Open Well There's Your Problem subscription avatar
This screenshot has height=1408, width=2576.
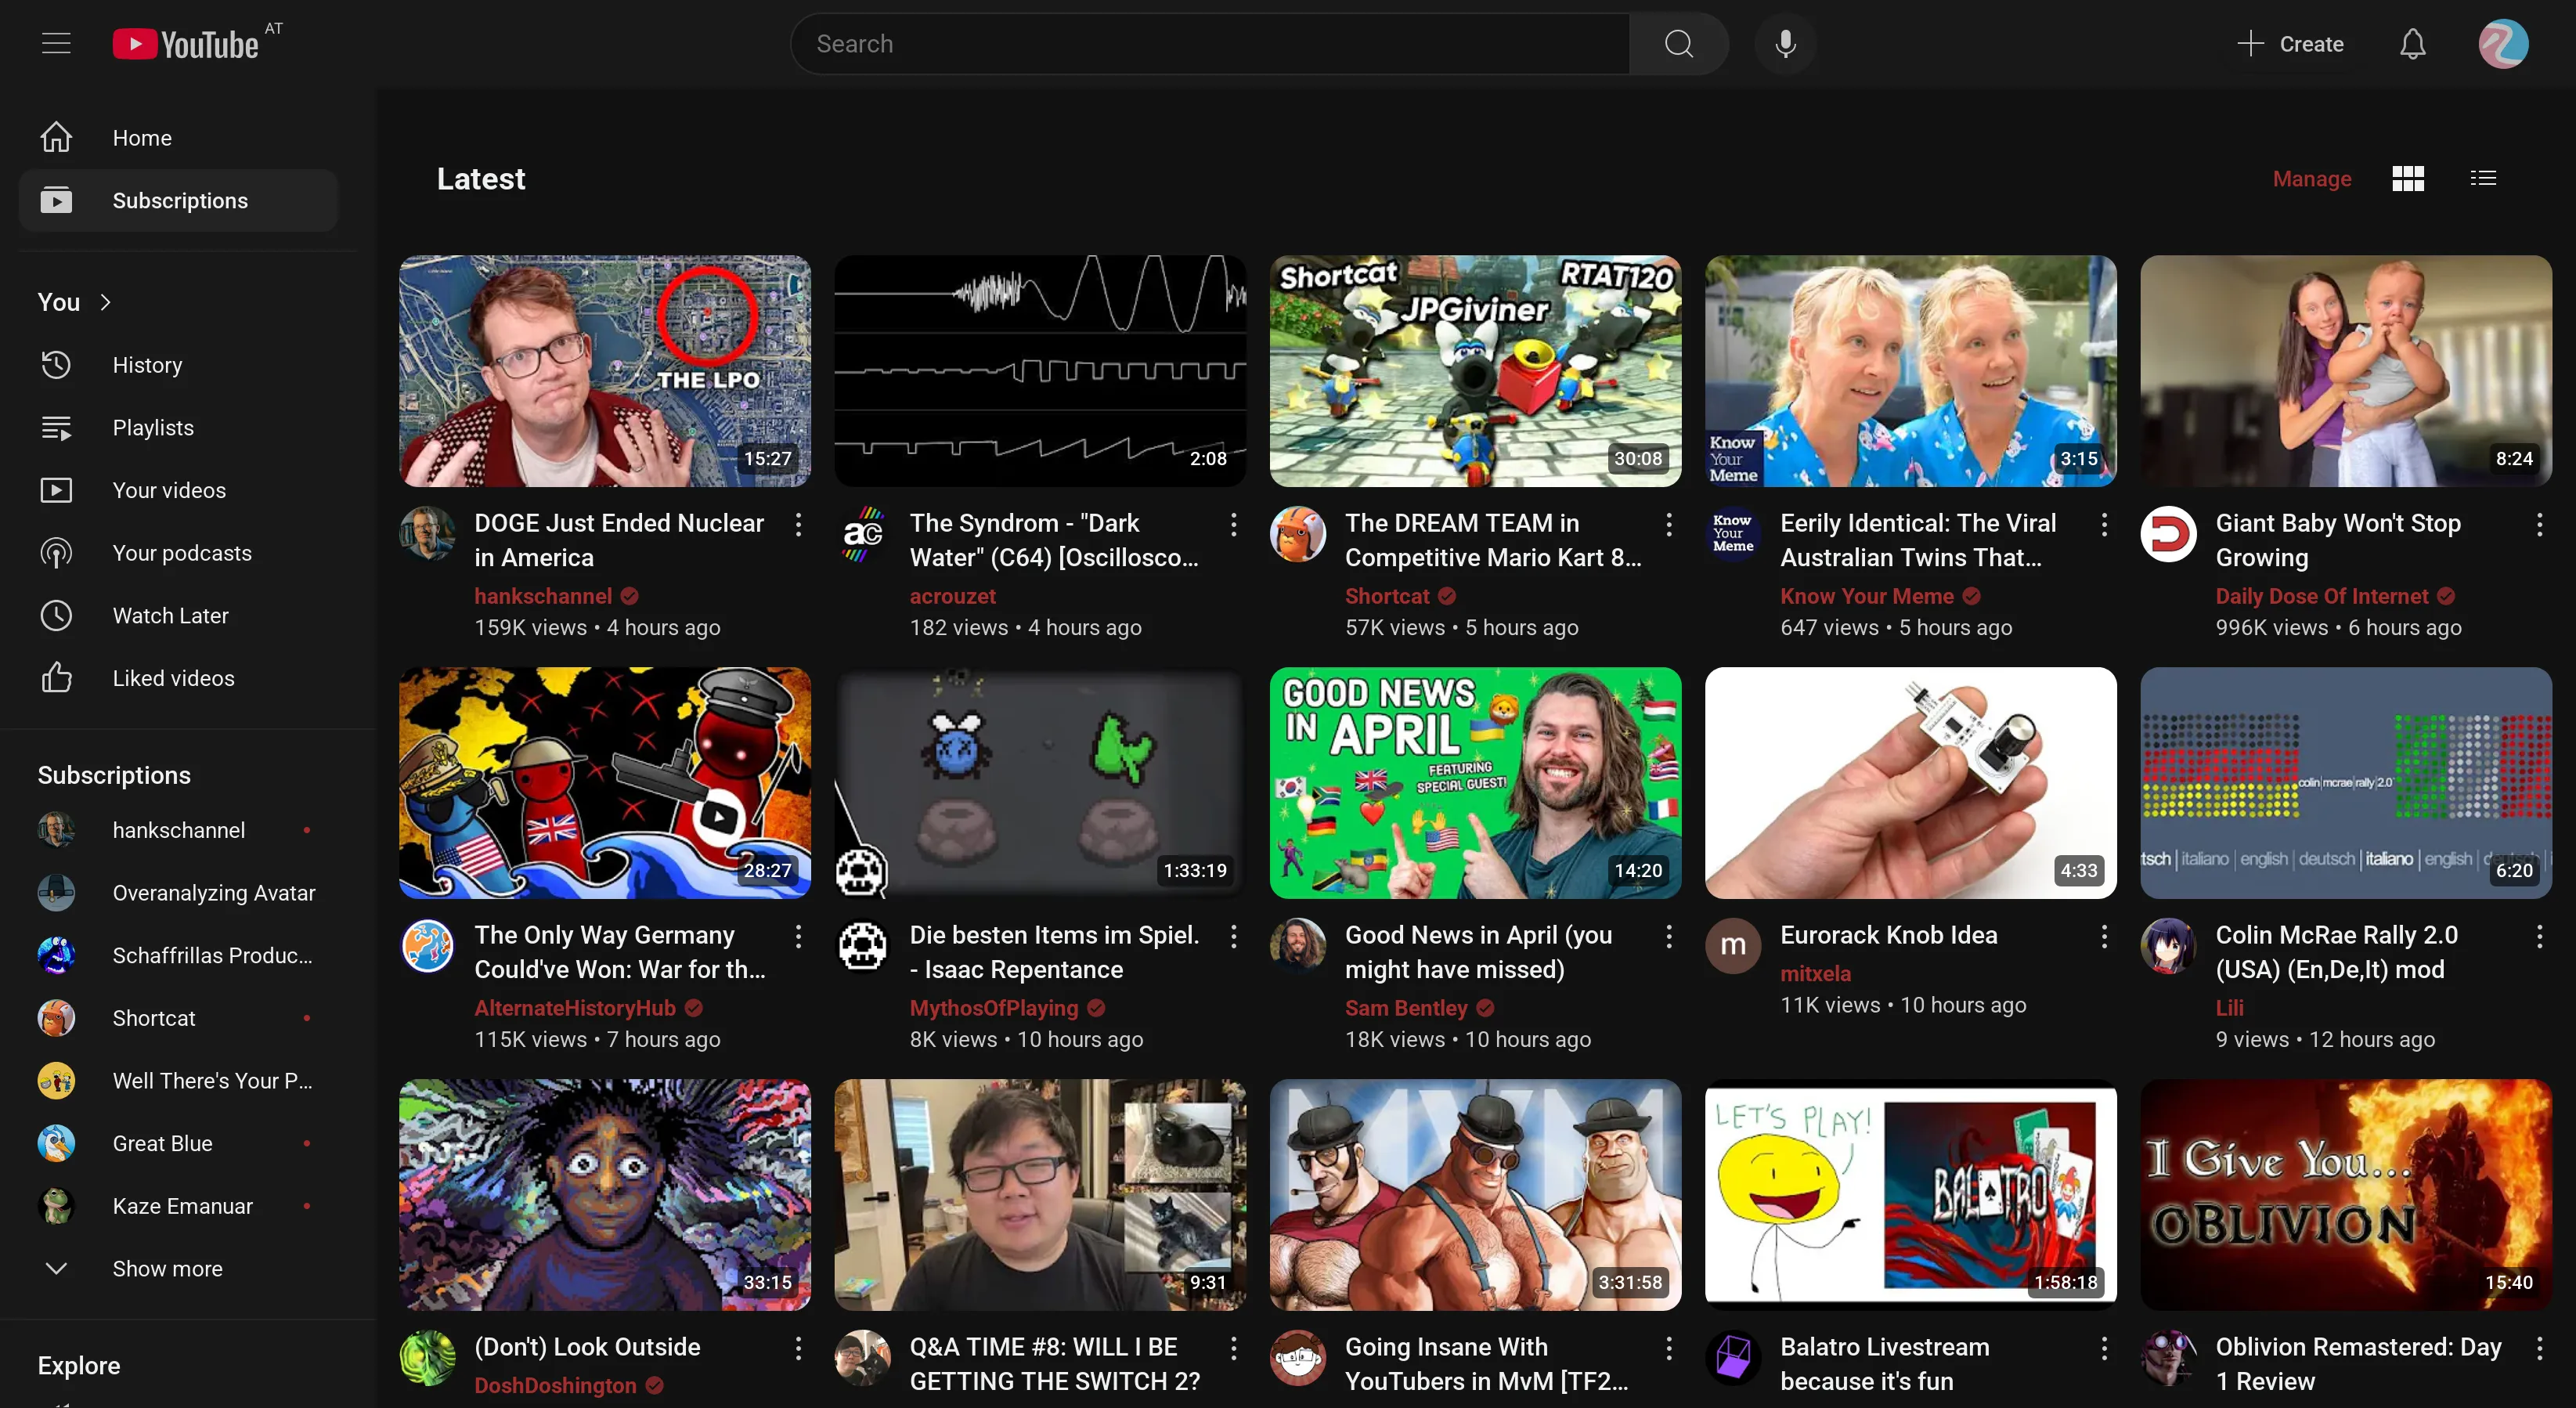pos(56,1081)
